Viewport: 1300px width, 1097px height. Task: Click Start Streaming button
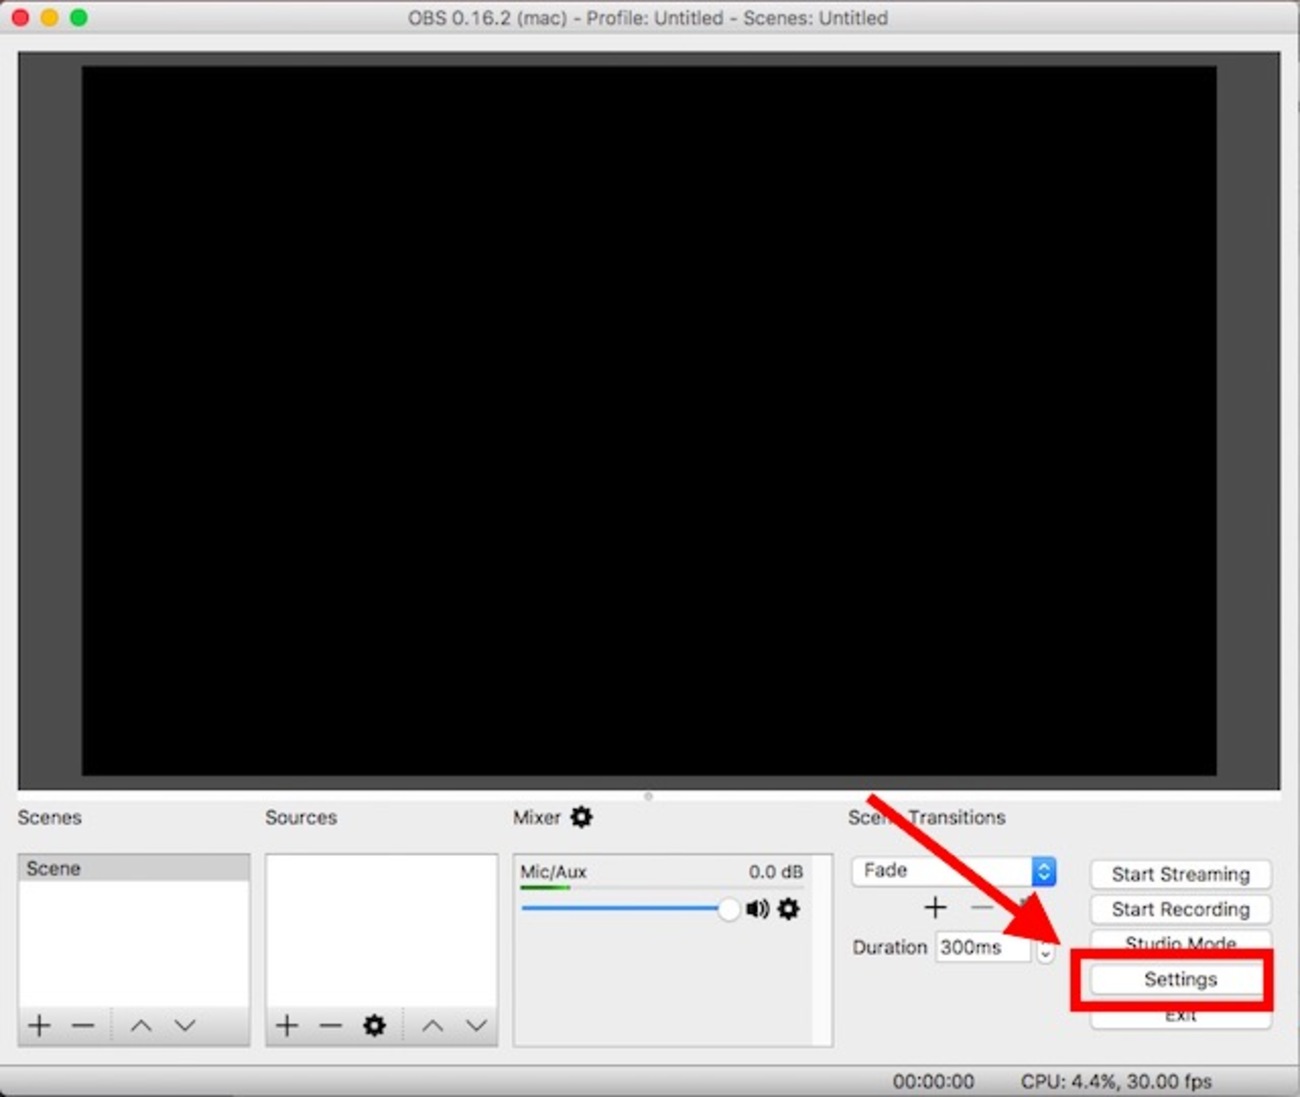click(x=1180, y=874)
